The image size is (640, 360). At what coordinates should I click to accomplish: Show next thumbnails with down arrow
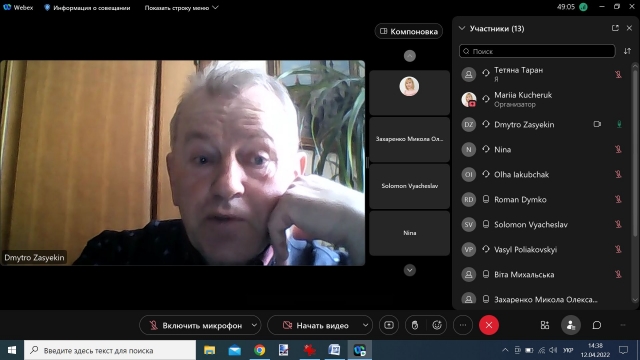pos(410,270)
